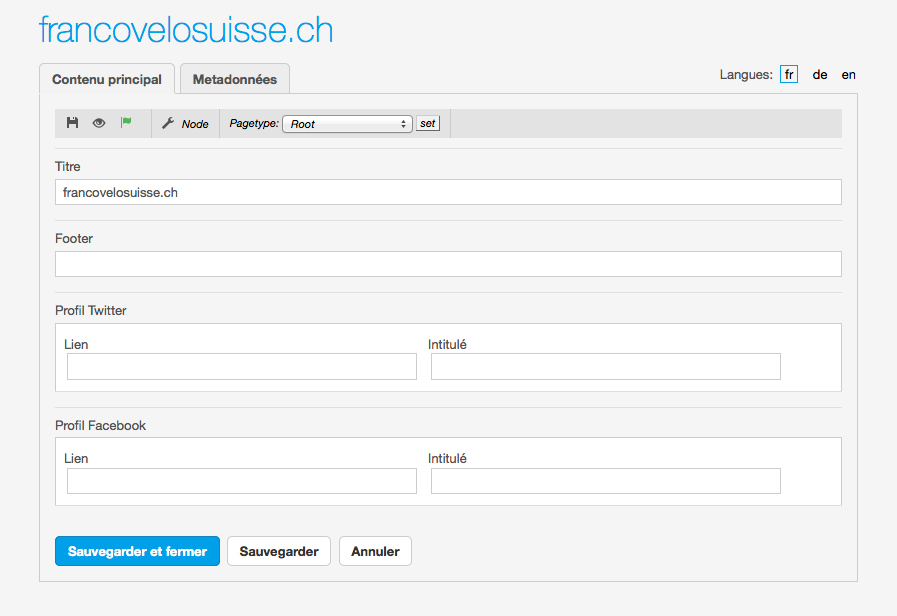Cancel editing with the Annuler button
Image resolution: width=897 pixels, height=616 pixels.
pyautogui.click(x=375, y=551)
